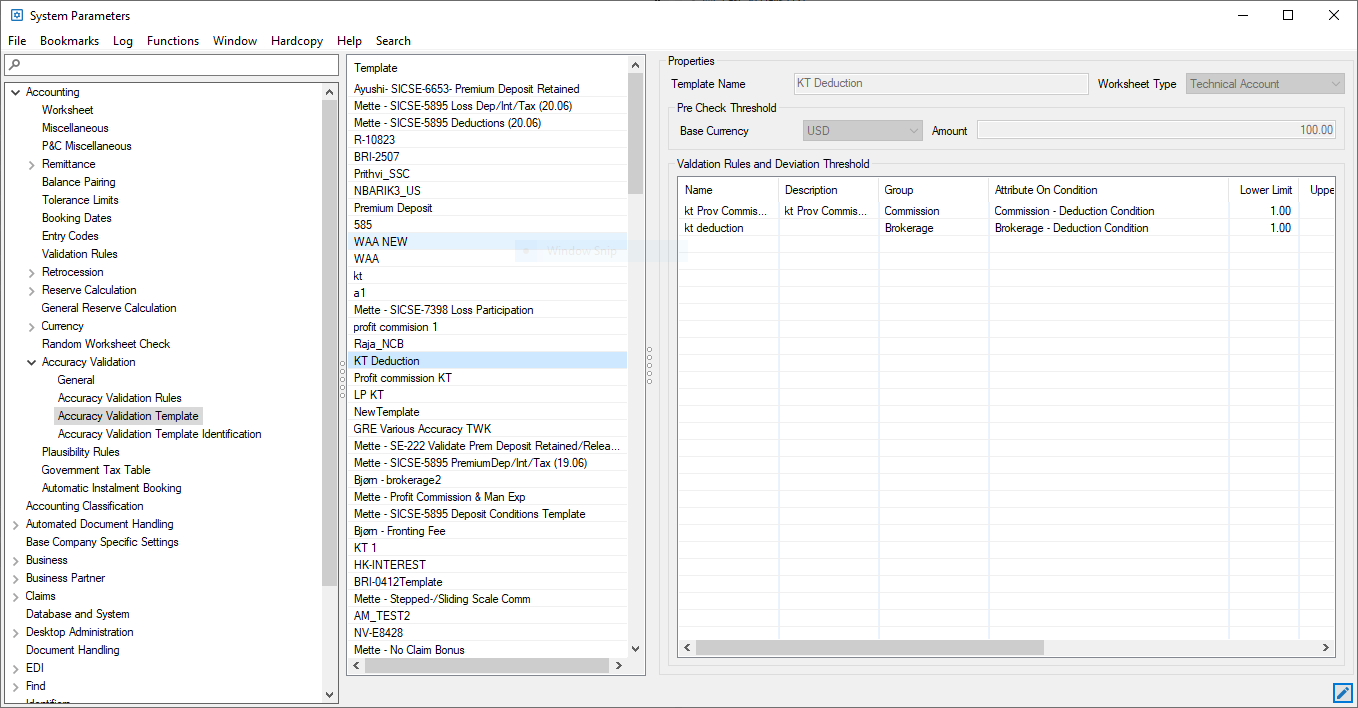Collapse the Accounting tree node
This screenshot has width=1358, height=708.
[x=15, y=92]
